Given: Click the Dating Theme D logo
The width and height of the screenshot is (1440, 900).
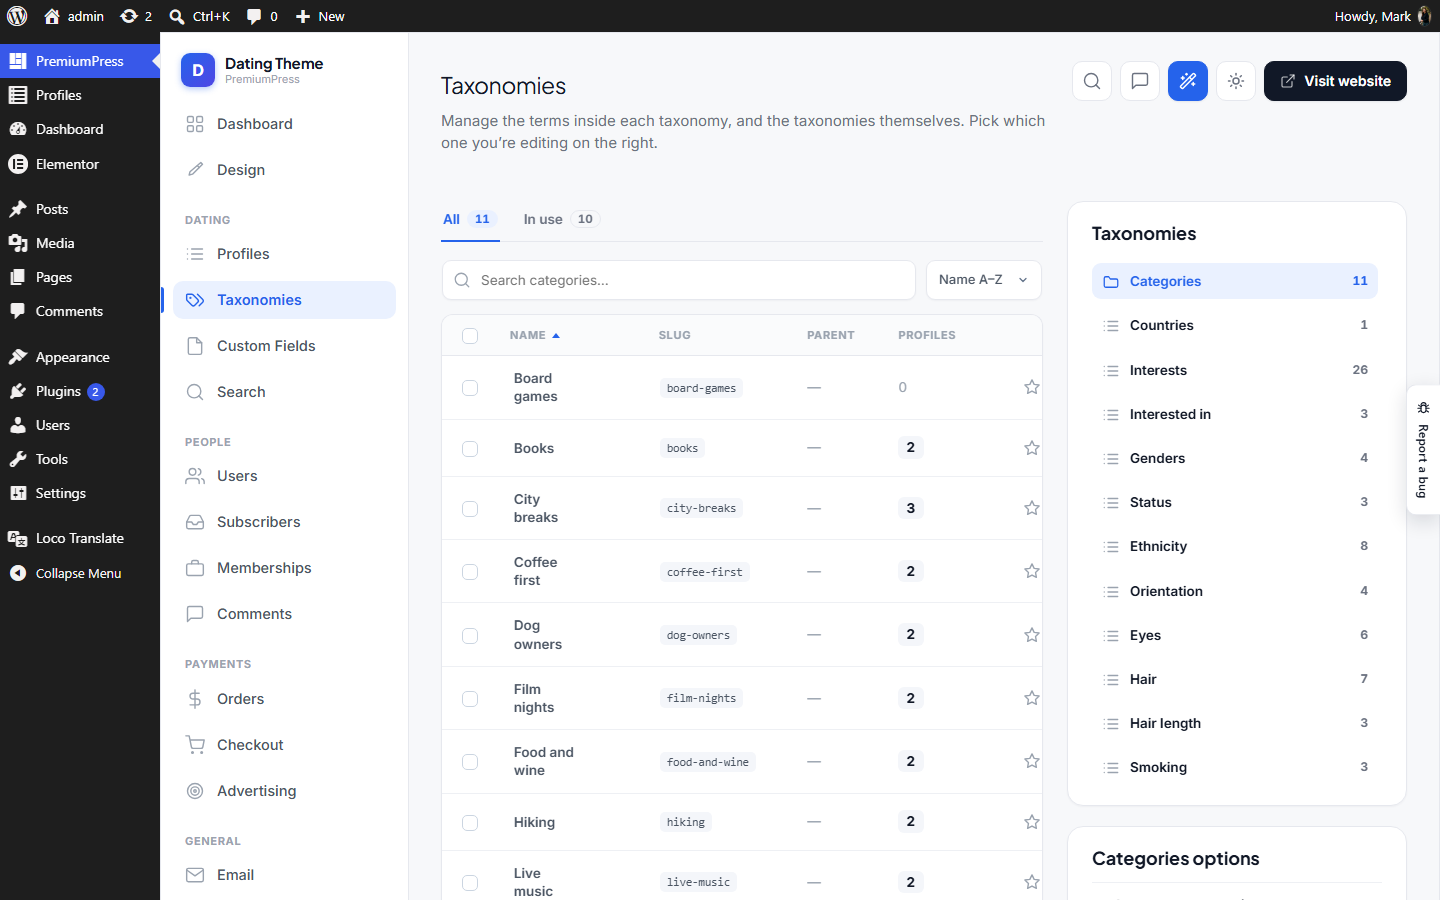Looking at the screenshot, I should 198,70.
